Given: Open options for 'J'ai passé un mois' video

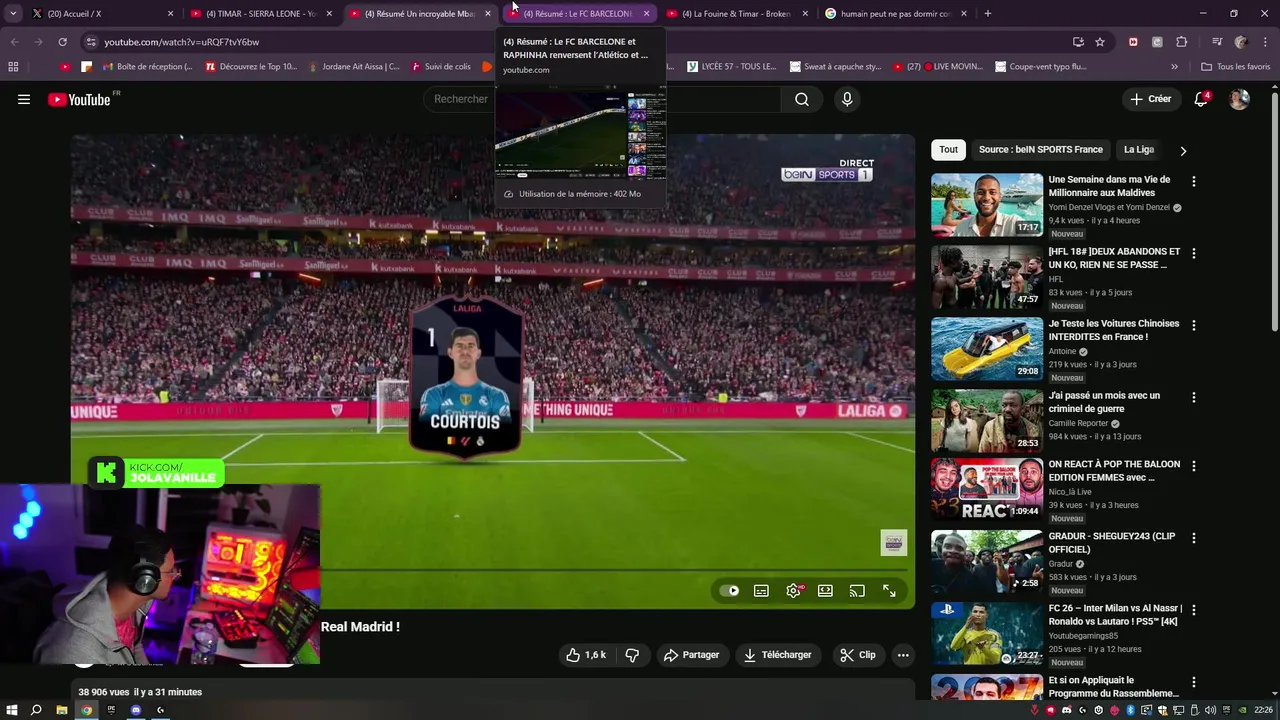Looking at the screenshot, I should [x=1193, y=398].
